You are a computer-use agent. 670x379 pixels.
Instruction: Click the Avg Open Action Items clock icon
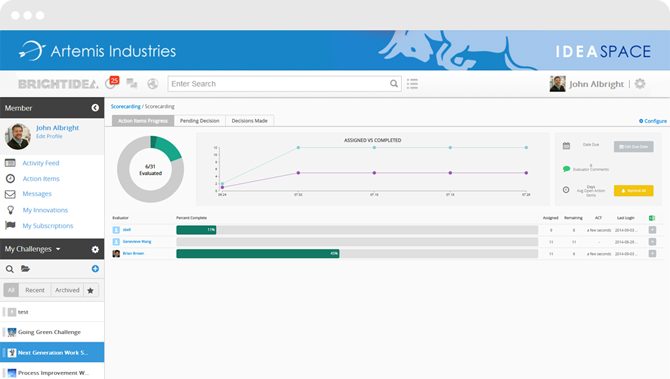click(566, 190)
